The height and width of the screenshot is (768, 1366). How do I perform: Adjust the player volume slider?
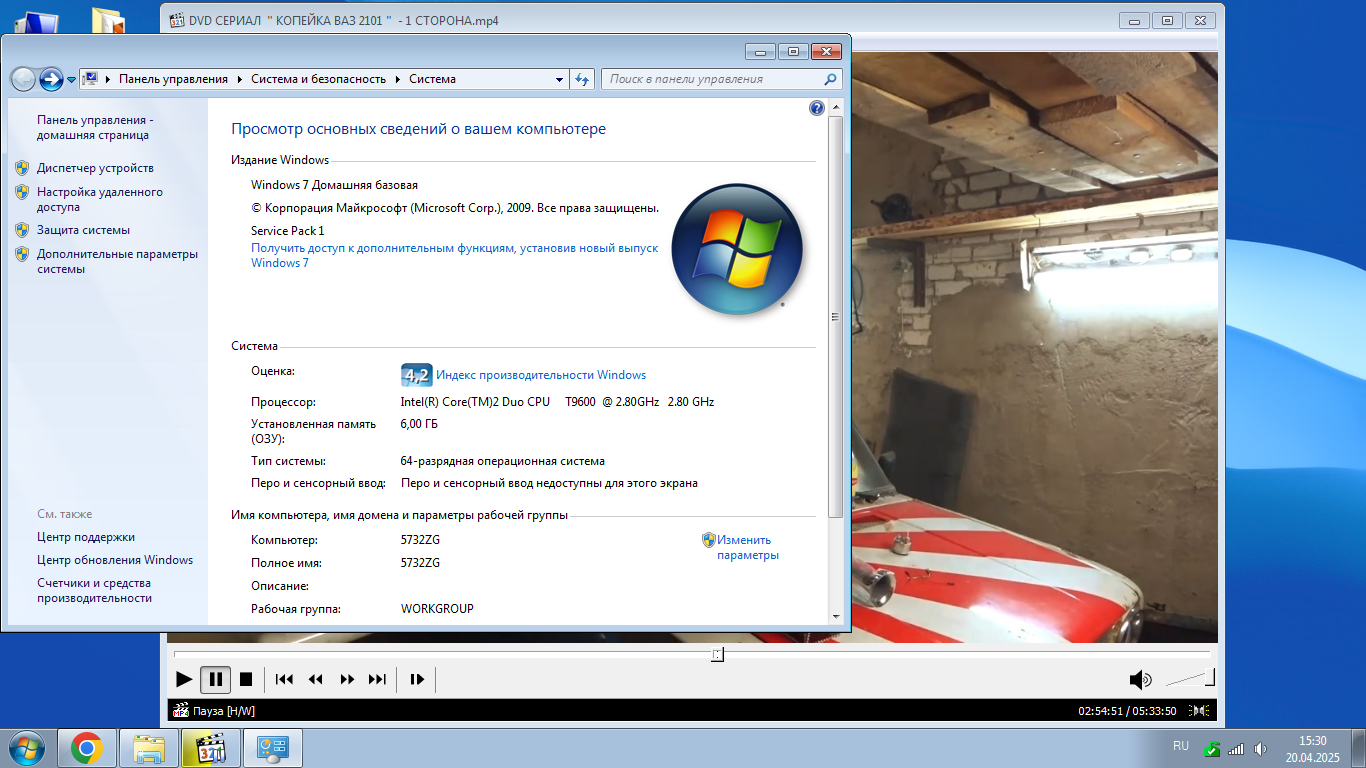1190,679
